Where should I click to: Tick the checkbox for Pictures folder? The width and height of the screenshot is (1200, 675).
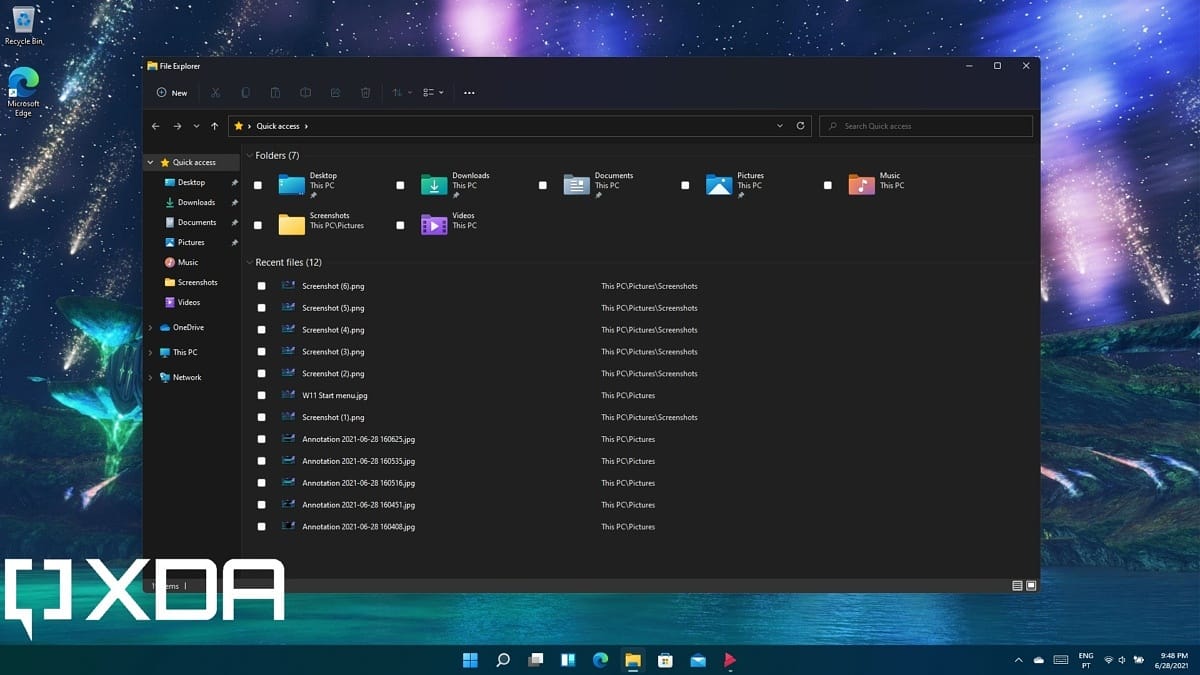(685, 185)
